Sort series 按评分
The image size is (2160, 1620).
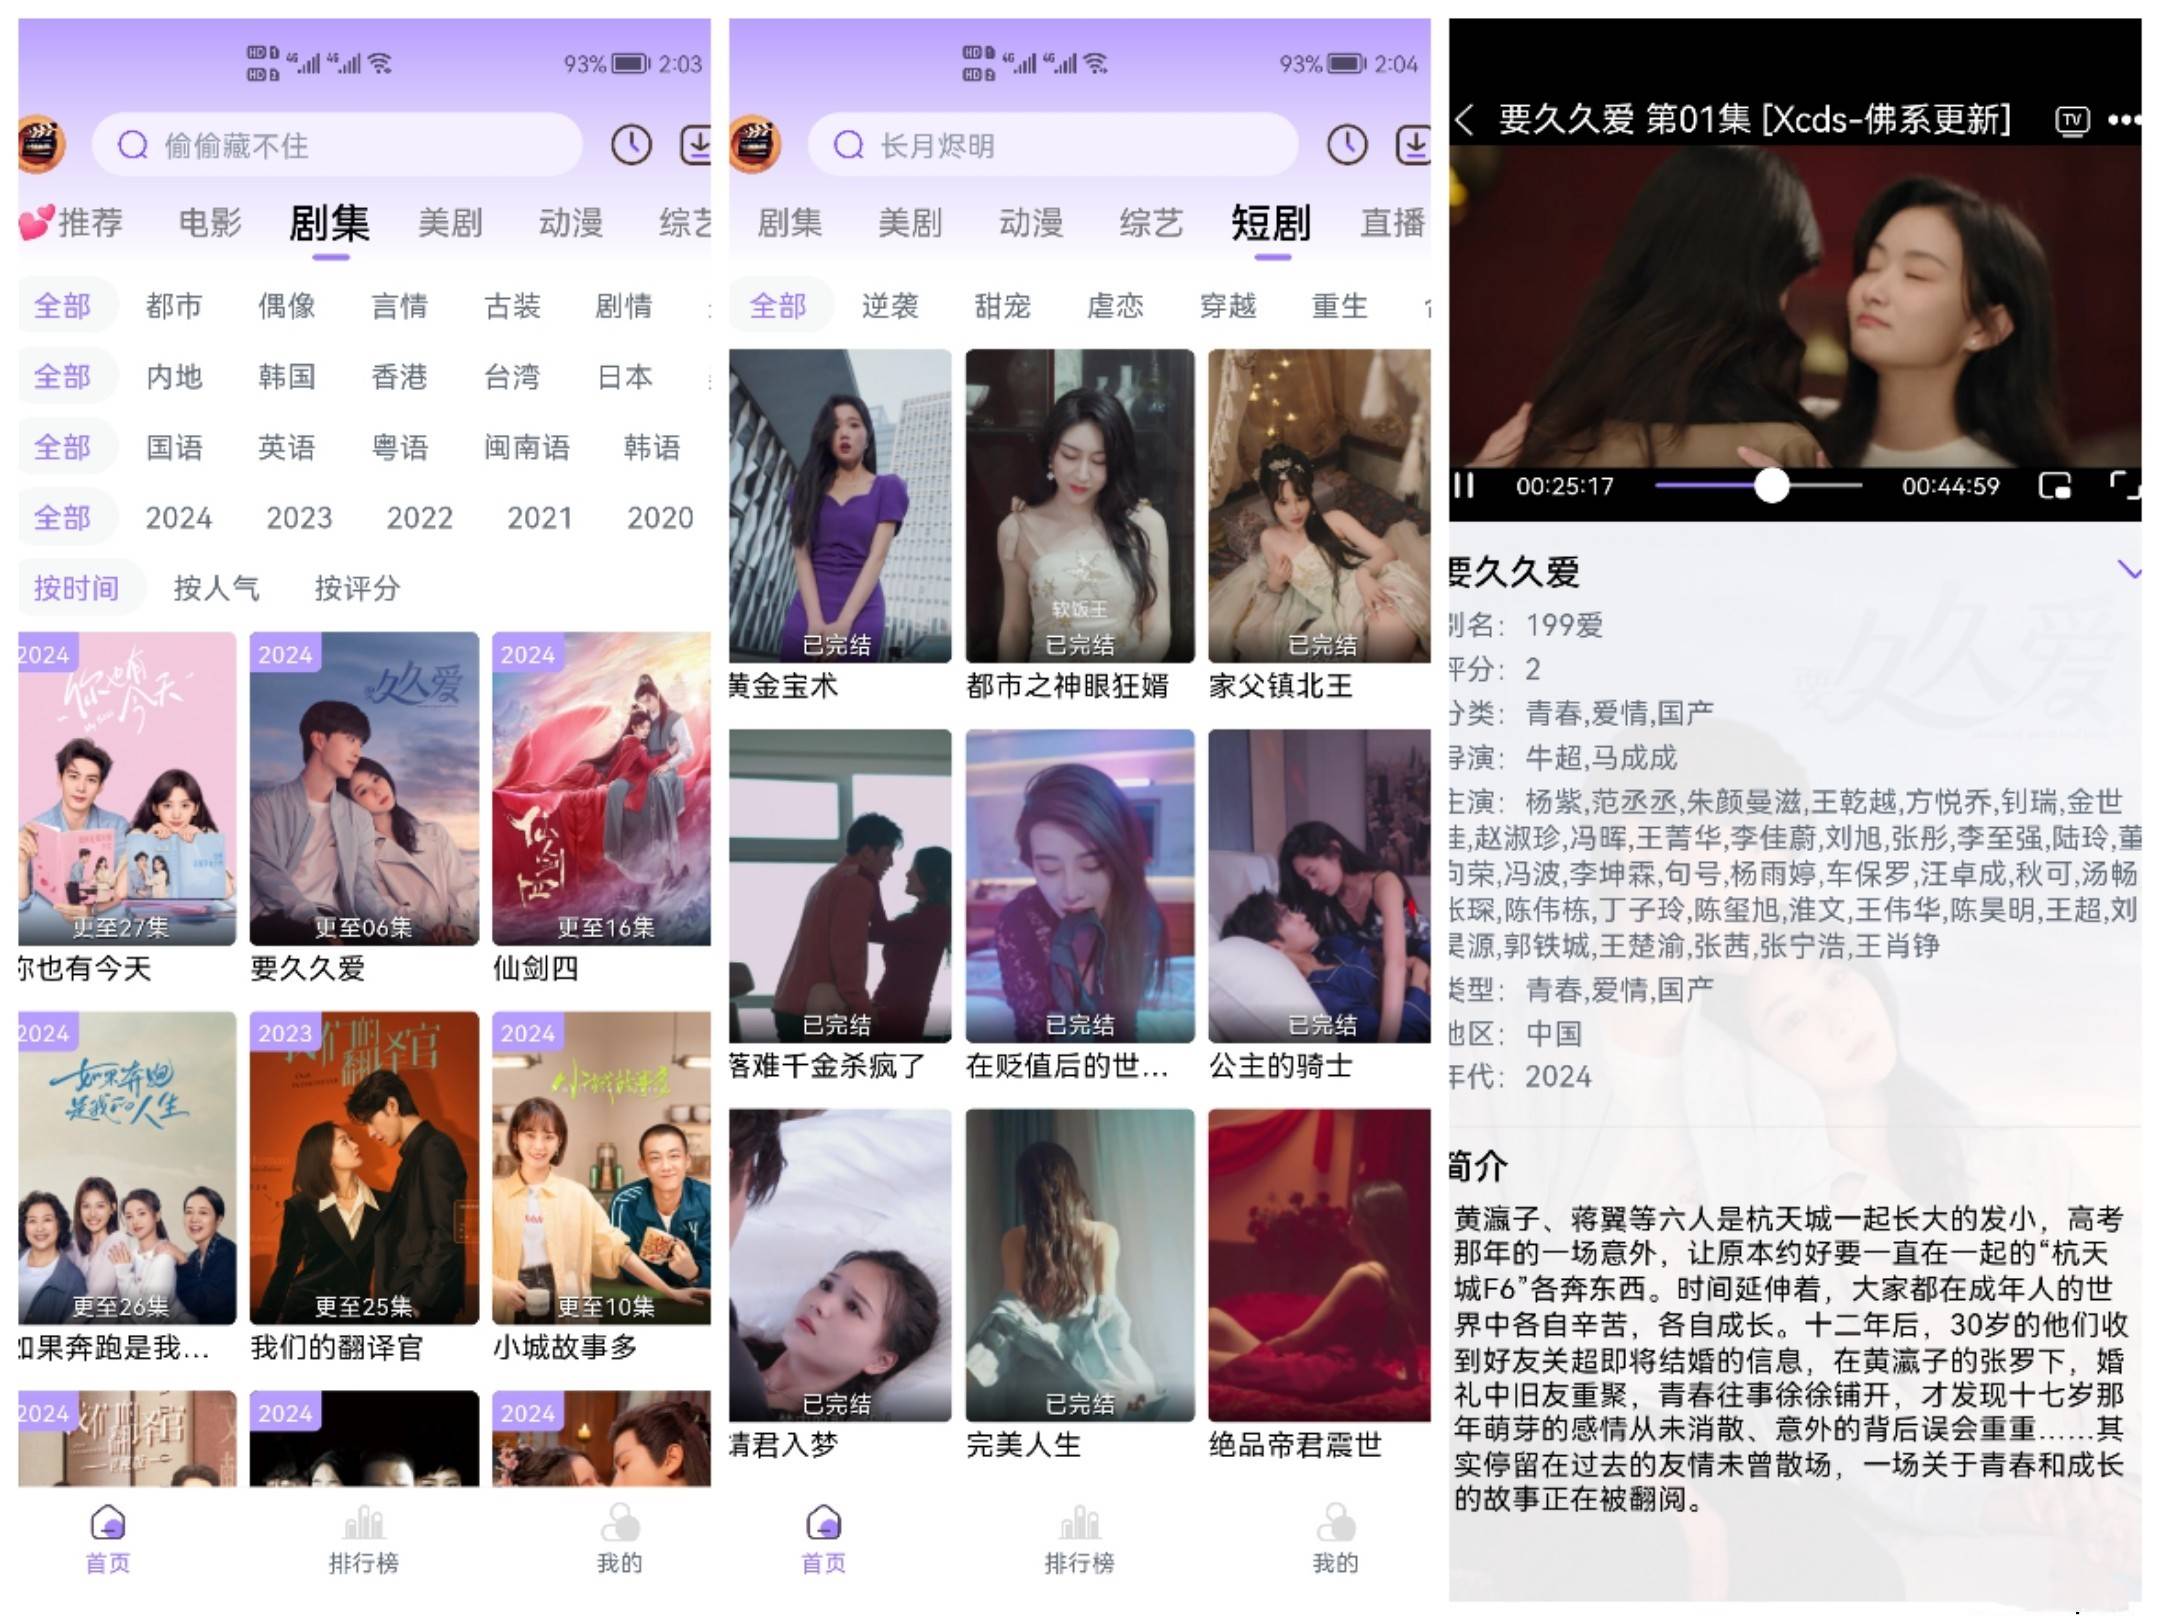tap(358, 588)
